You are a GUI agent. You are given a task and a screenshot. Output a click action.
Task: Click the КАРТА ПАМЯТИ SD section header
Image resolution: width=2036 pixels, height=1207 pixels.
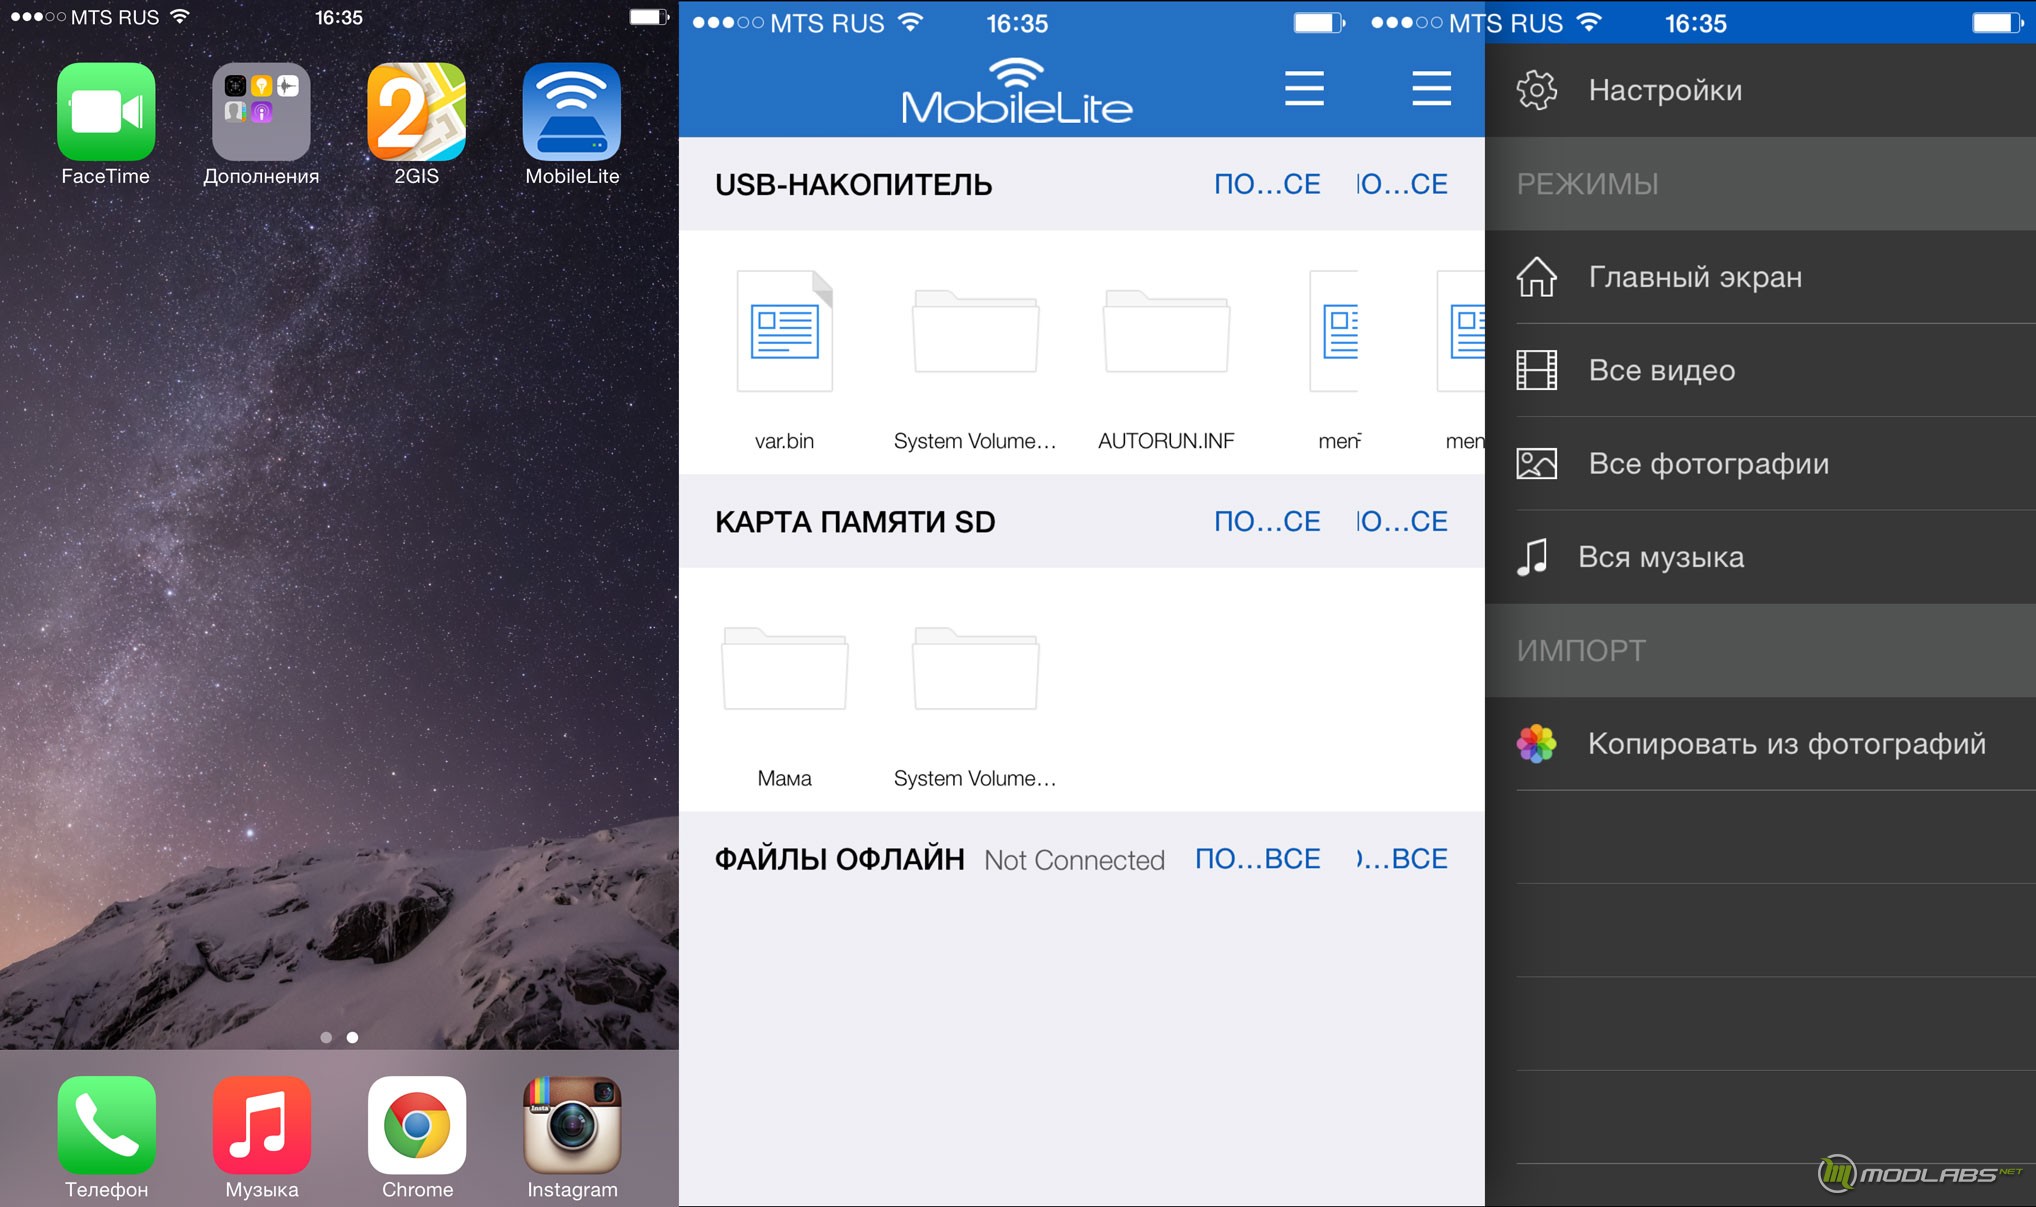[x=855, y=522]
